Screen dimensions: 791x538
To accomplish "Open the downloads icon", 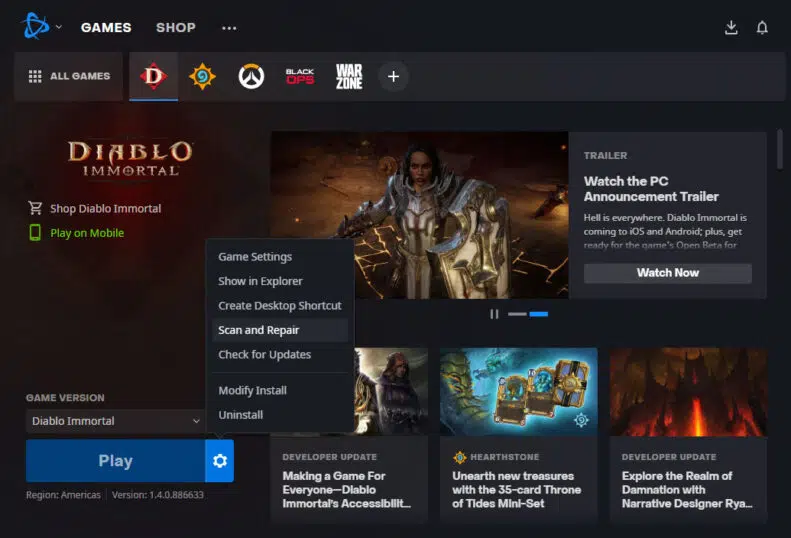I will pos(731,28).
